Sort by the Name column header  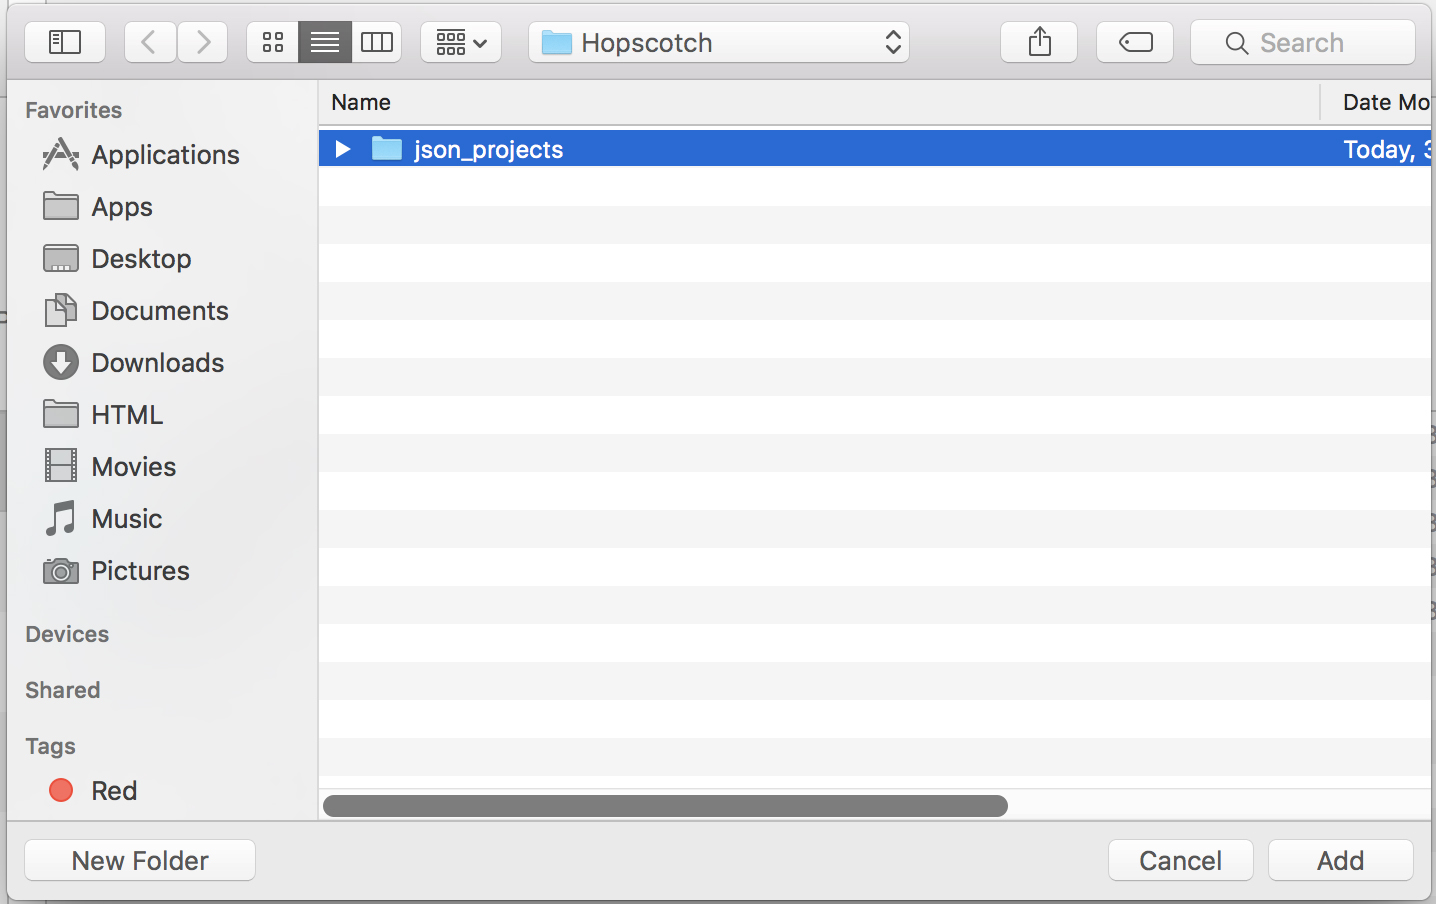(361, 102)
